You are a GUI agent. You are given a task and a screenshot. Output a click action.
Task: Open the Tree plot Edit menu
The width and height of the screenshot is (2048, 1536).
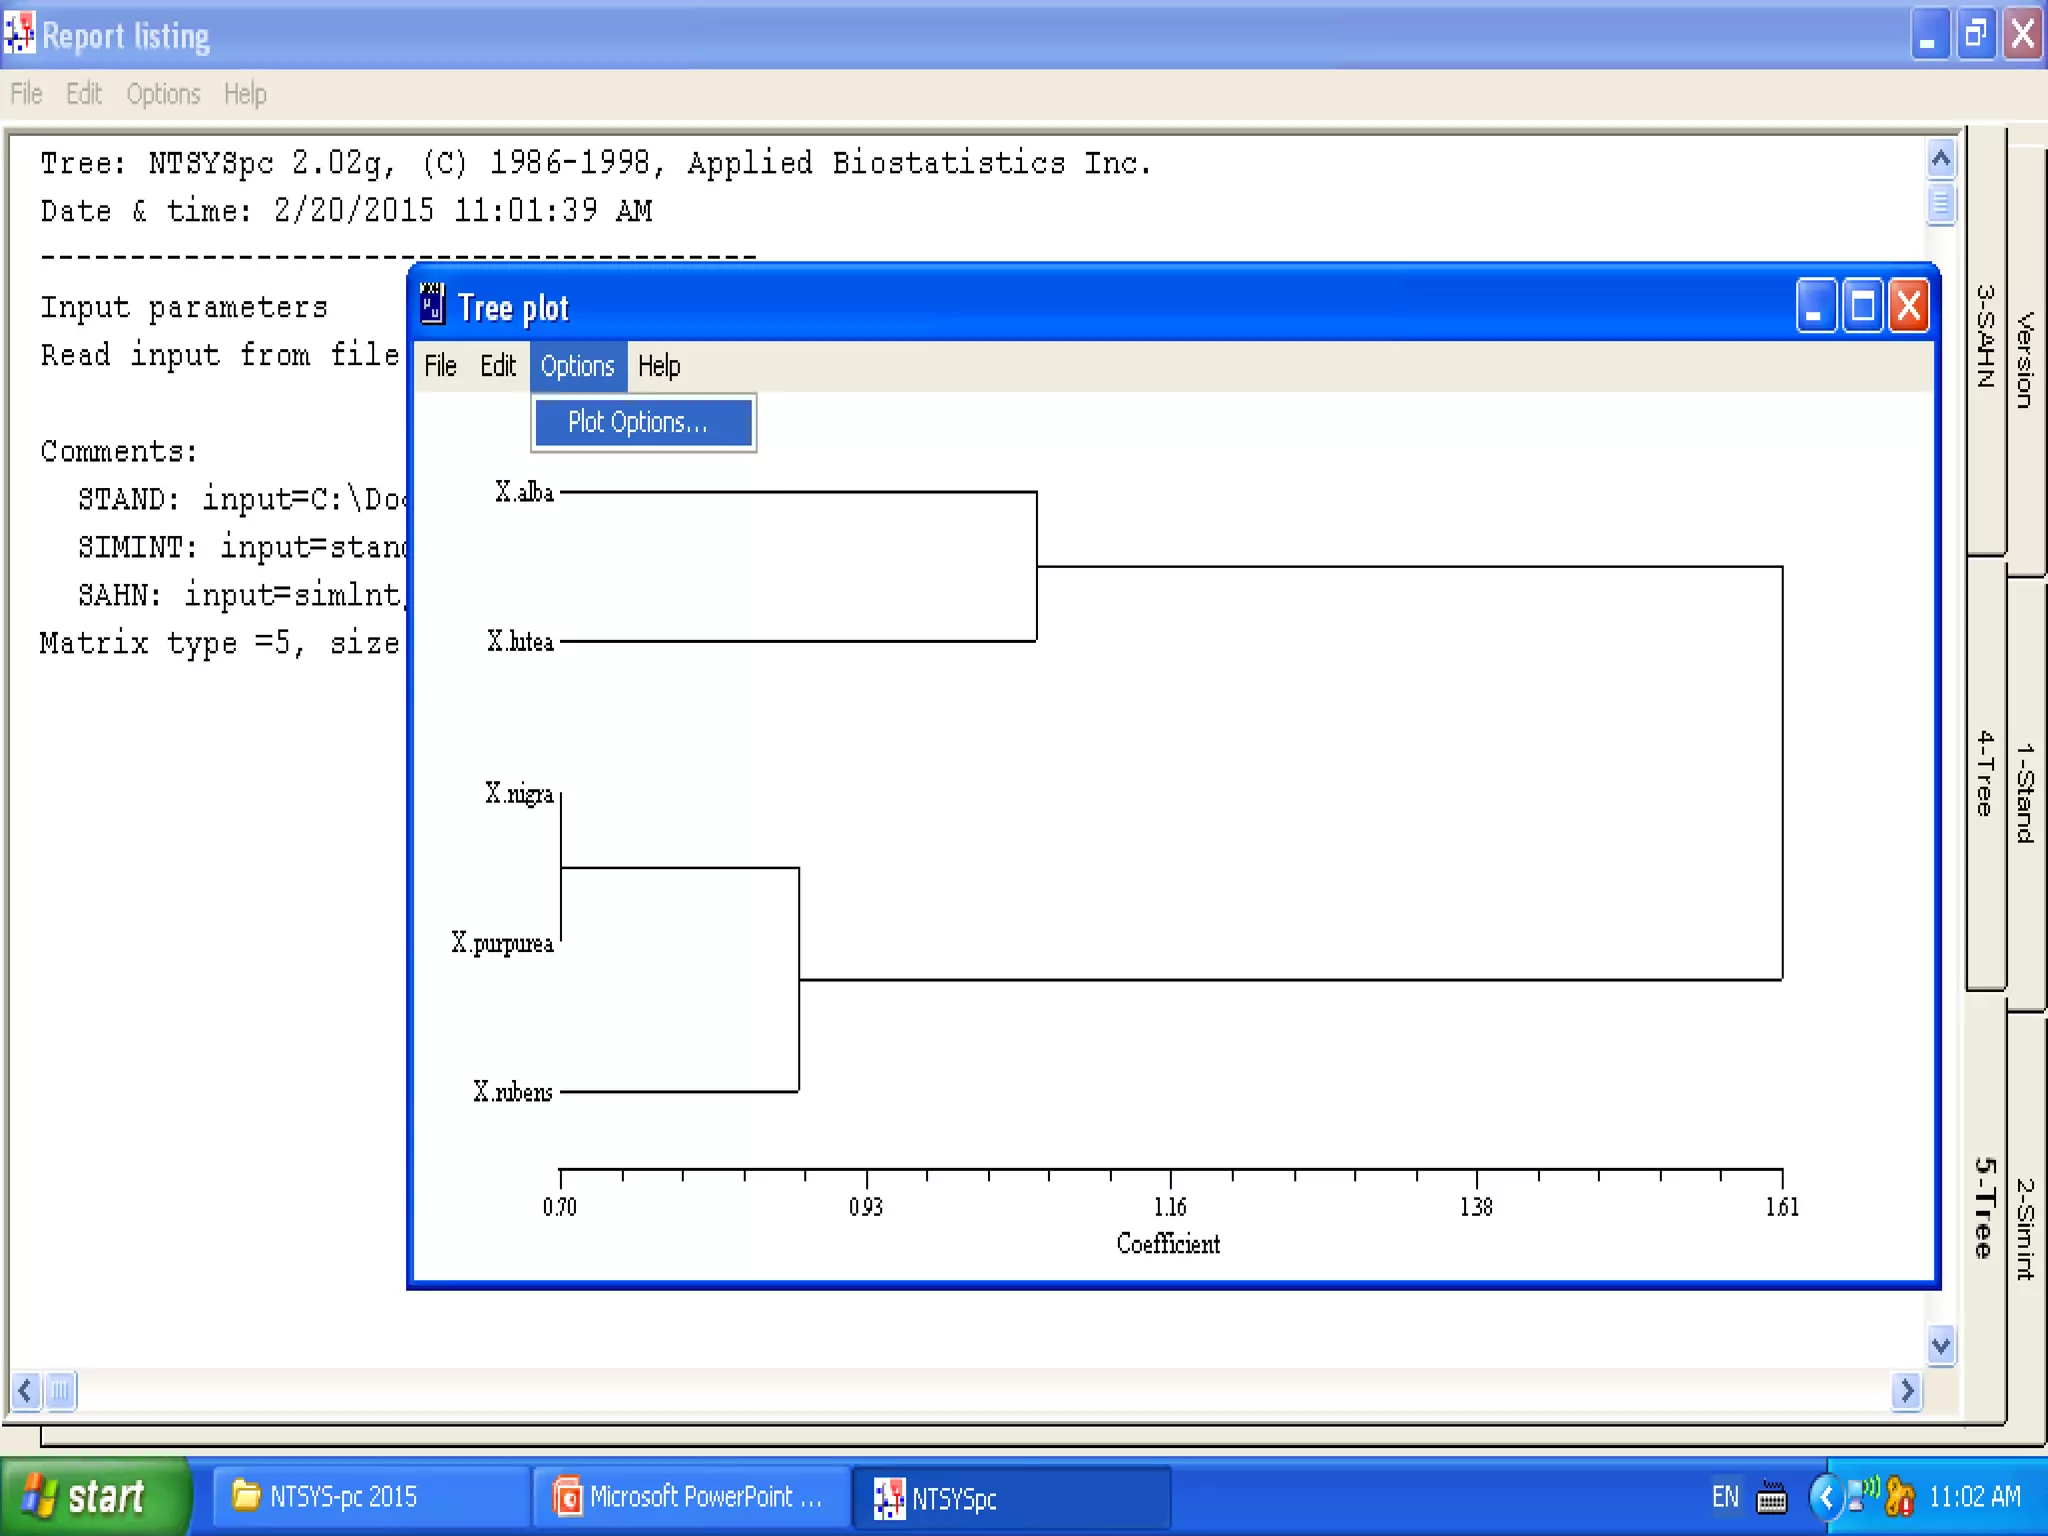[498, 366]
